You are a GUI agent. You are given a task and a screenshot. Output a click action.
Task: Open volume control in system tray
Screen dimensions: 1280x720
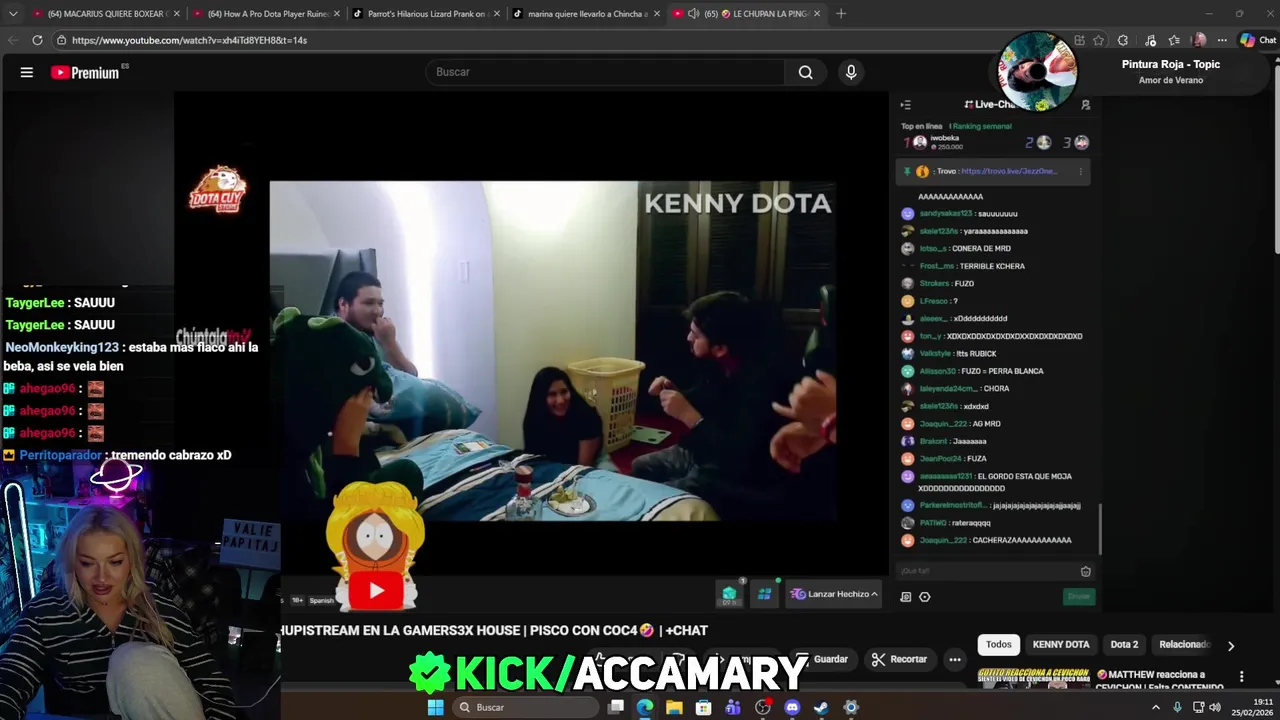pos(1214,707)
